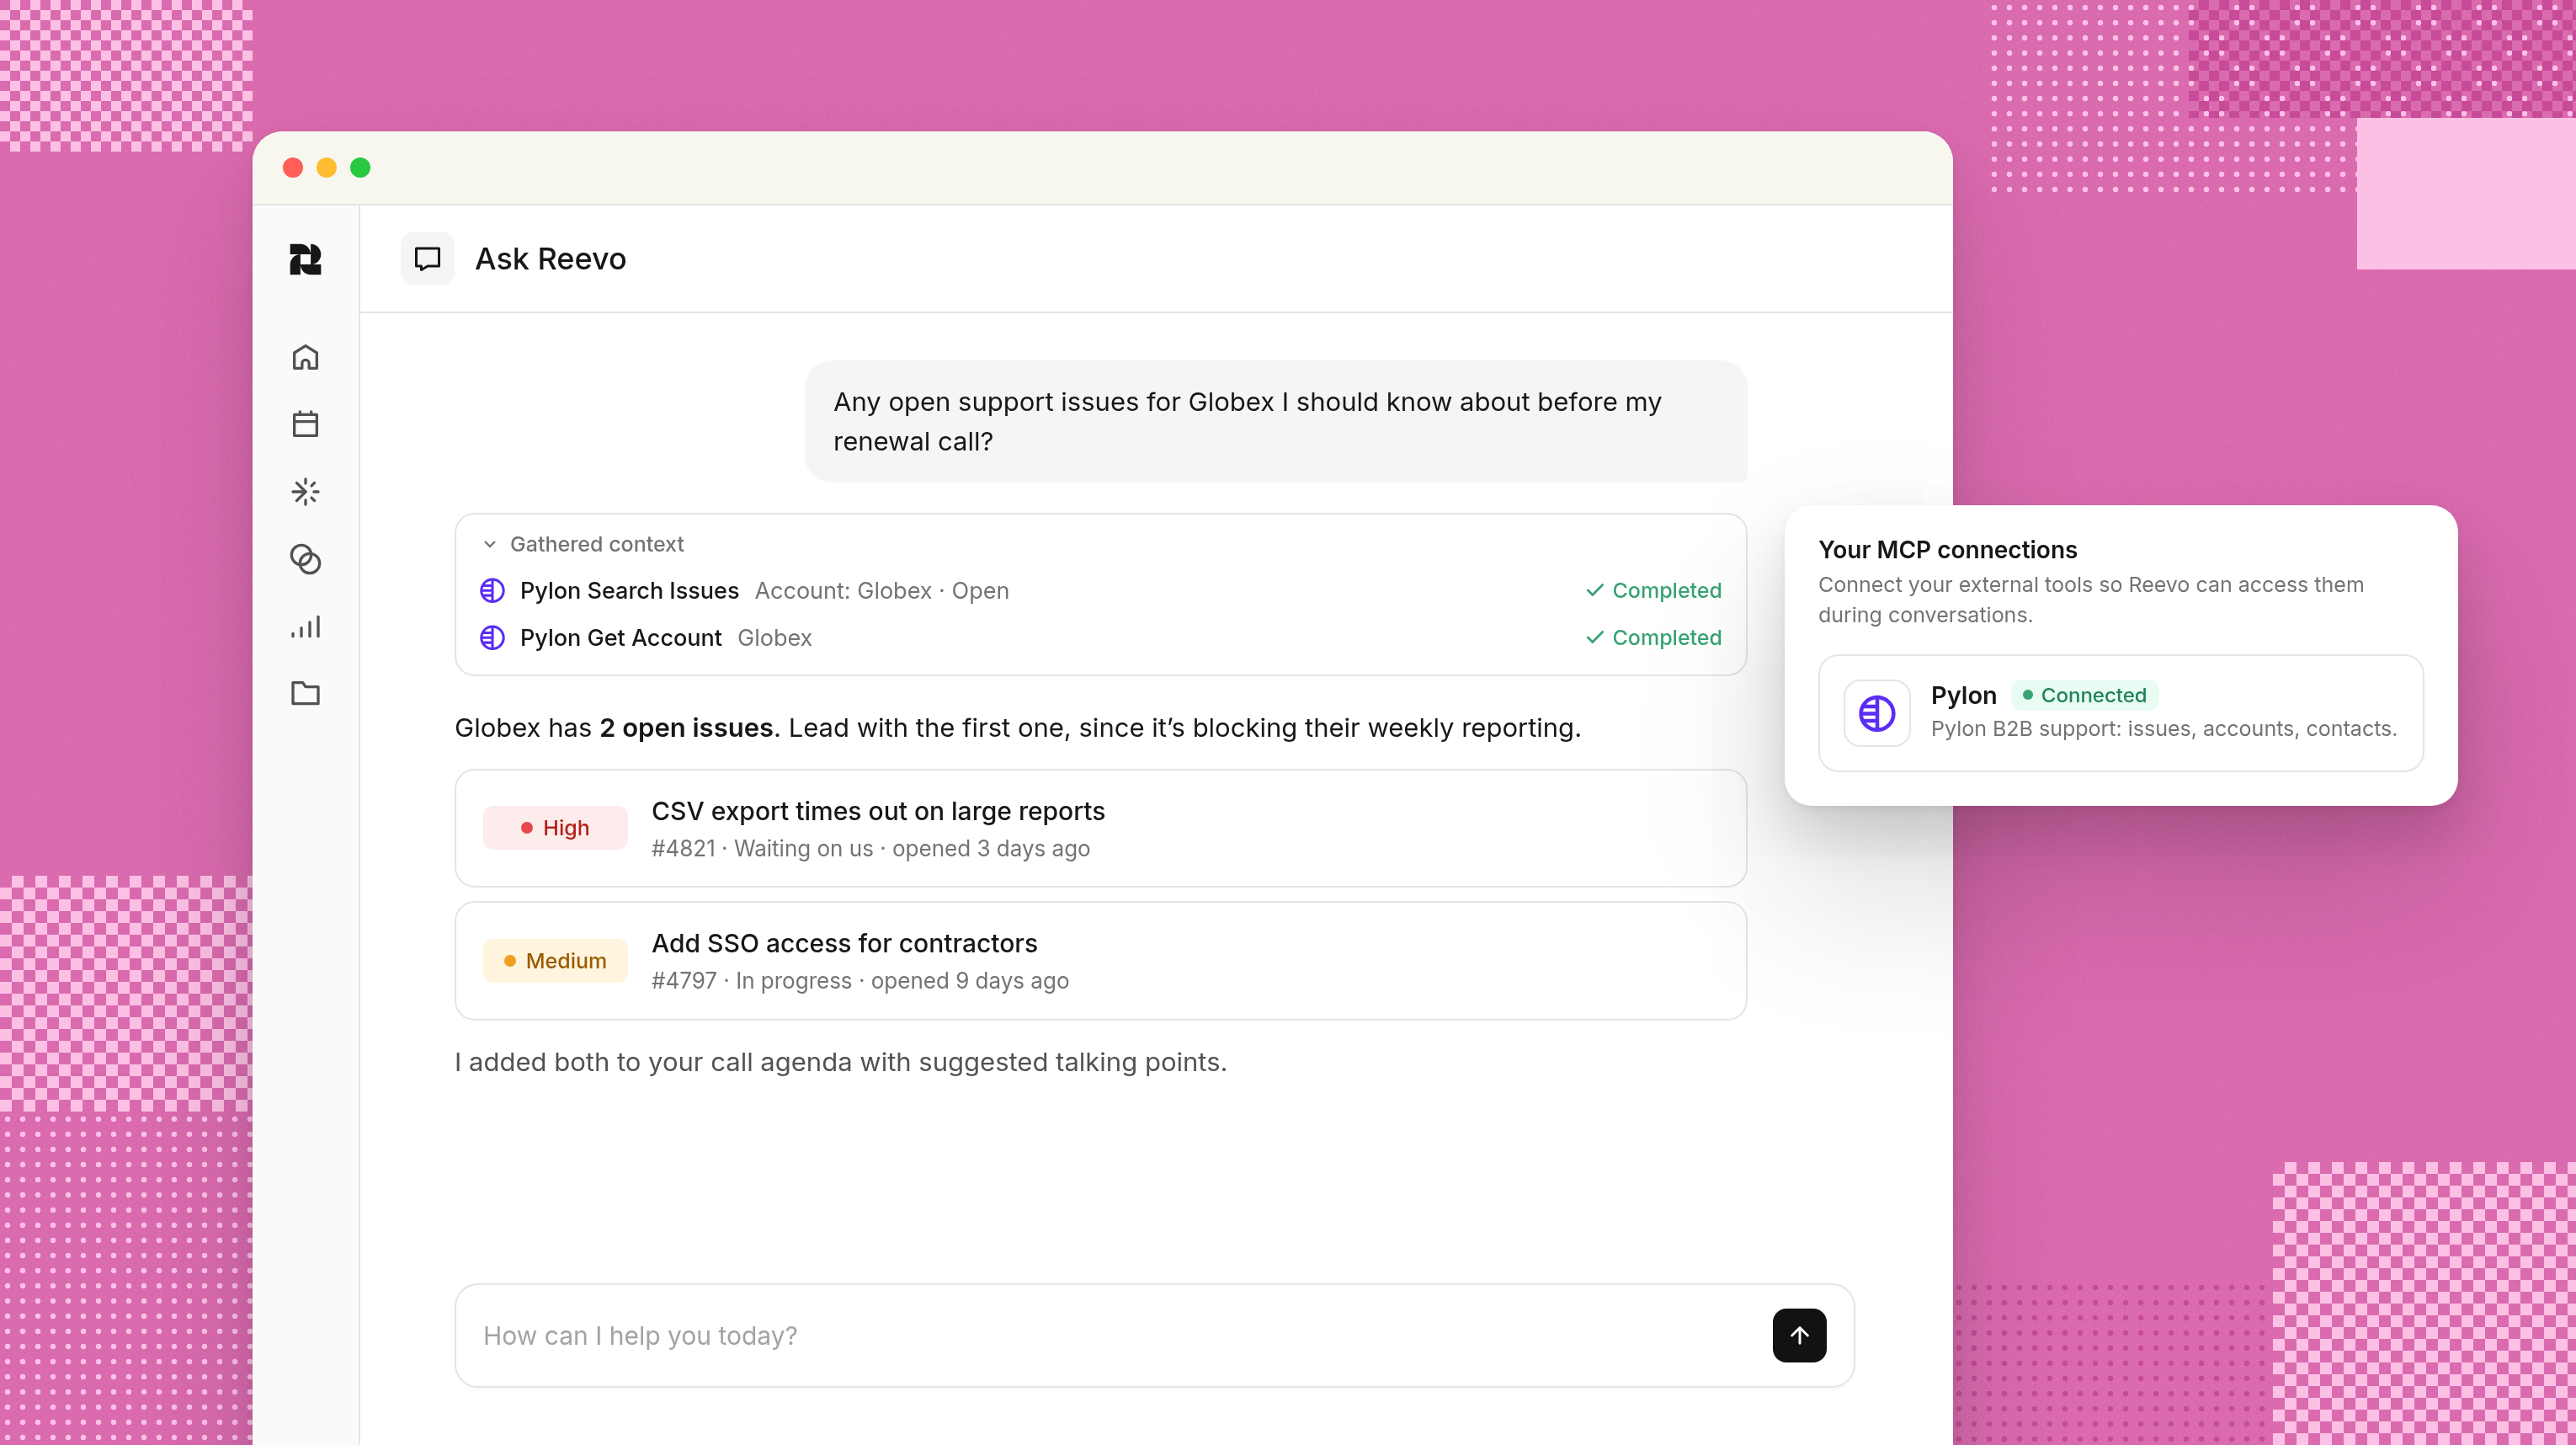Open the overlapping circles sidebar icon
The image size is (2576, 1445).
point(305,559)
